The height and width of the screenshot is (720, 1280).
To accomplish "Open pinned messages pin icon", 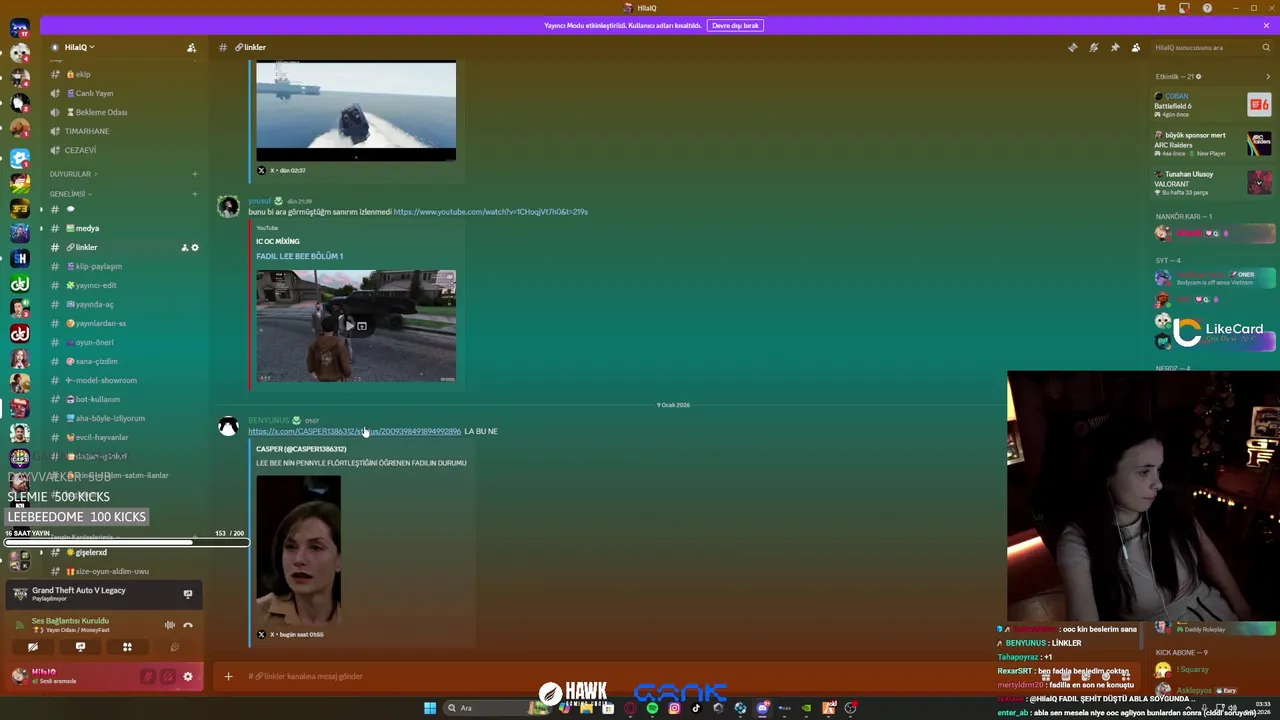I will (1115, 47).
